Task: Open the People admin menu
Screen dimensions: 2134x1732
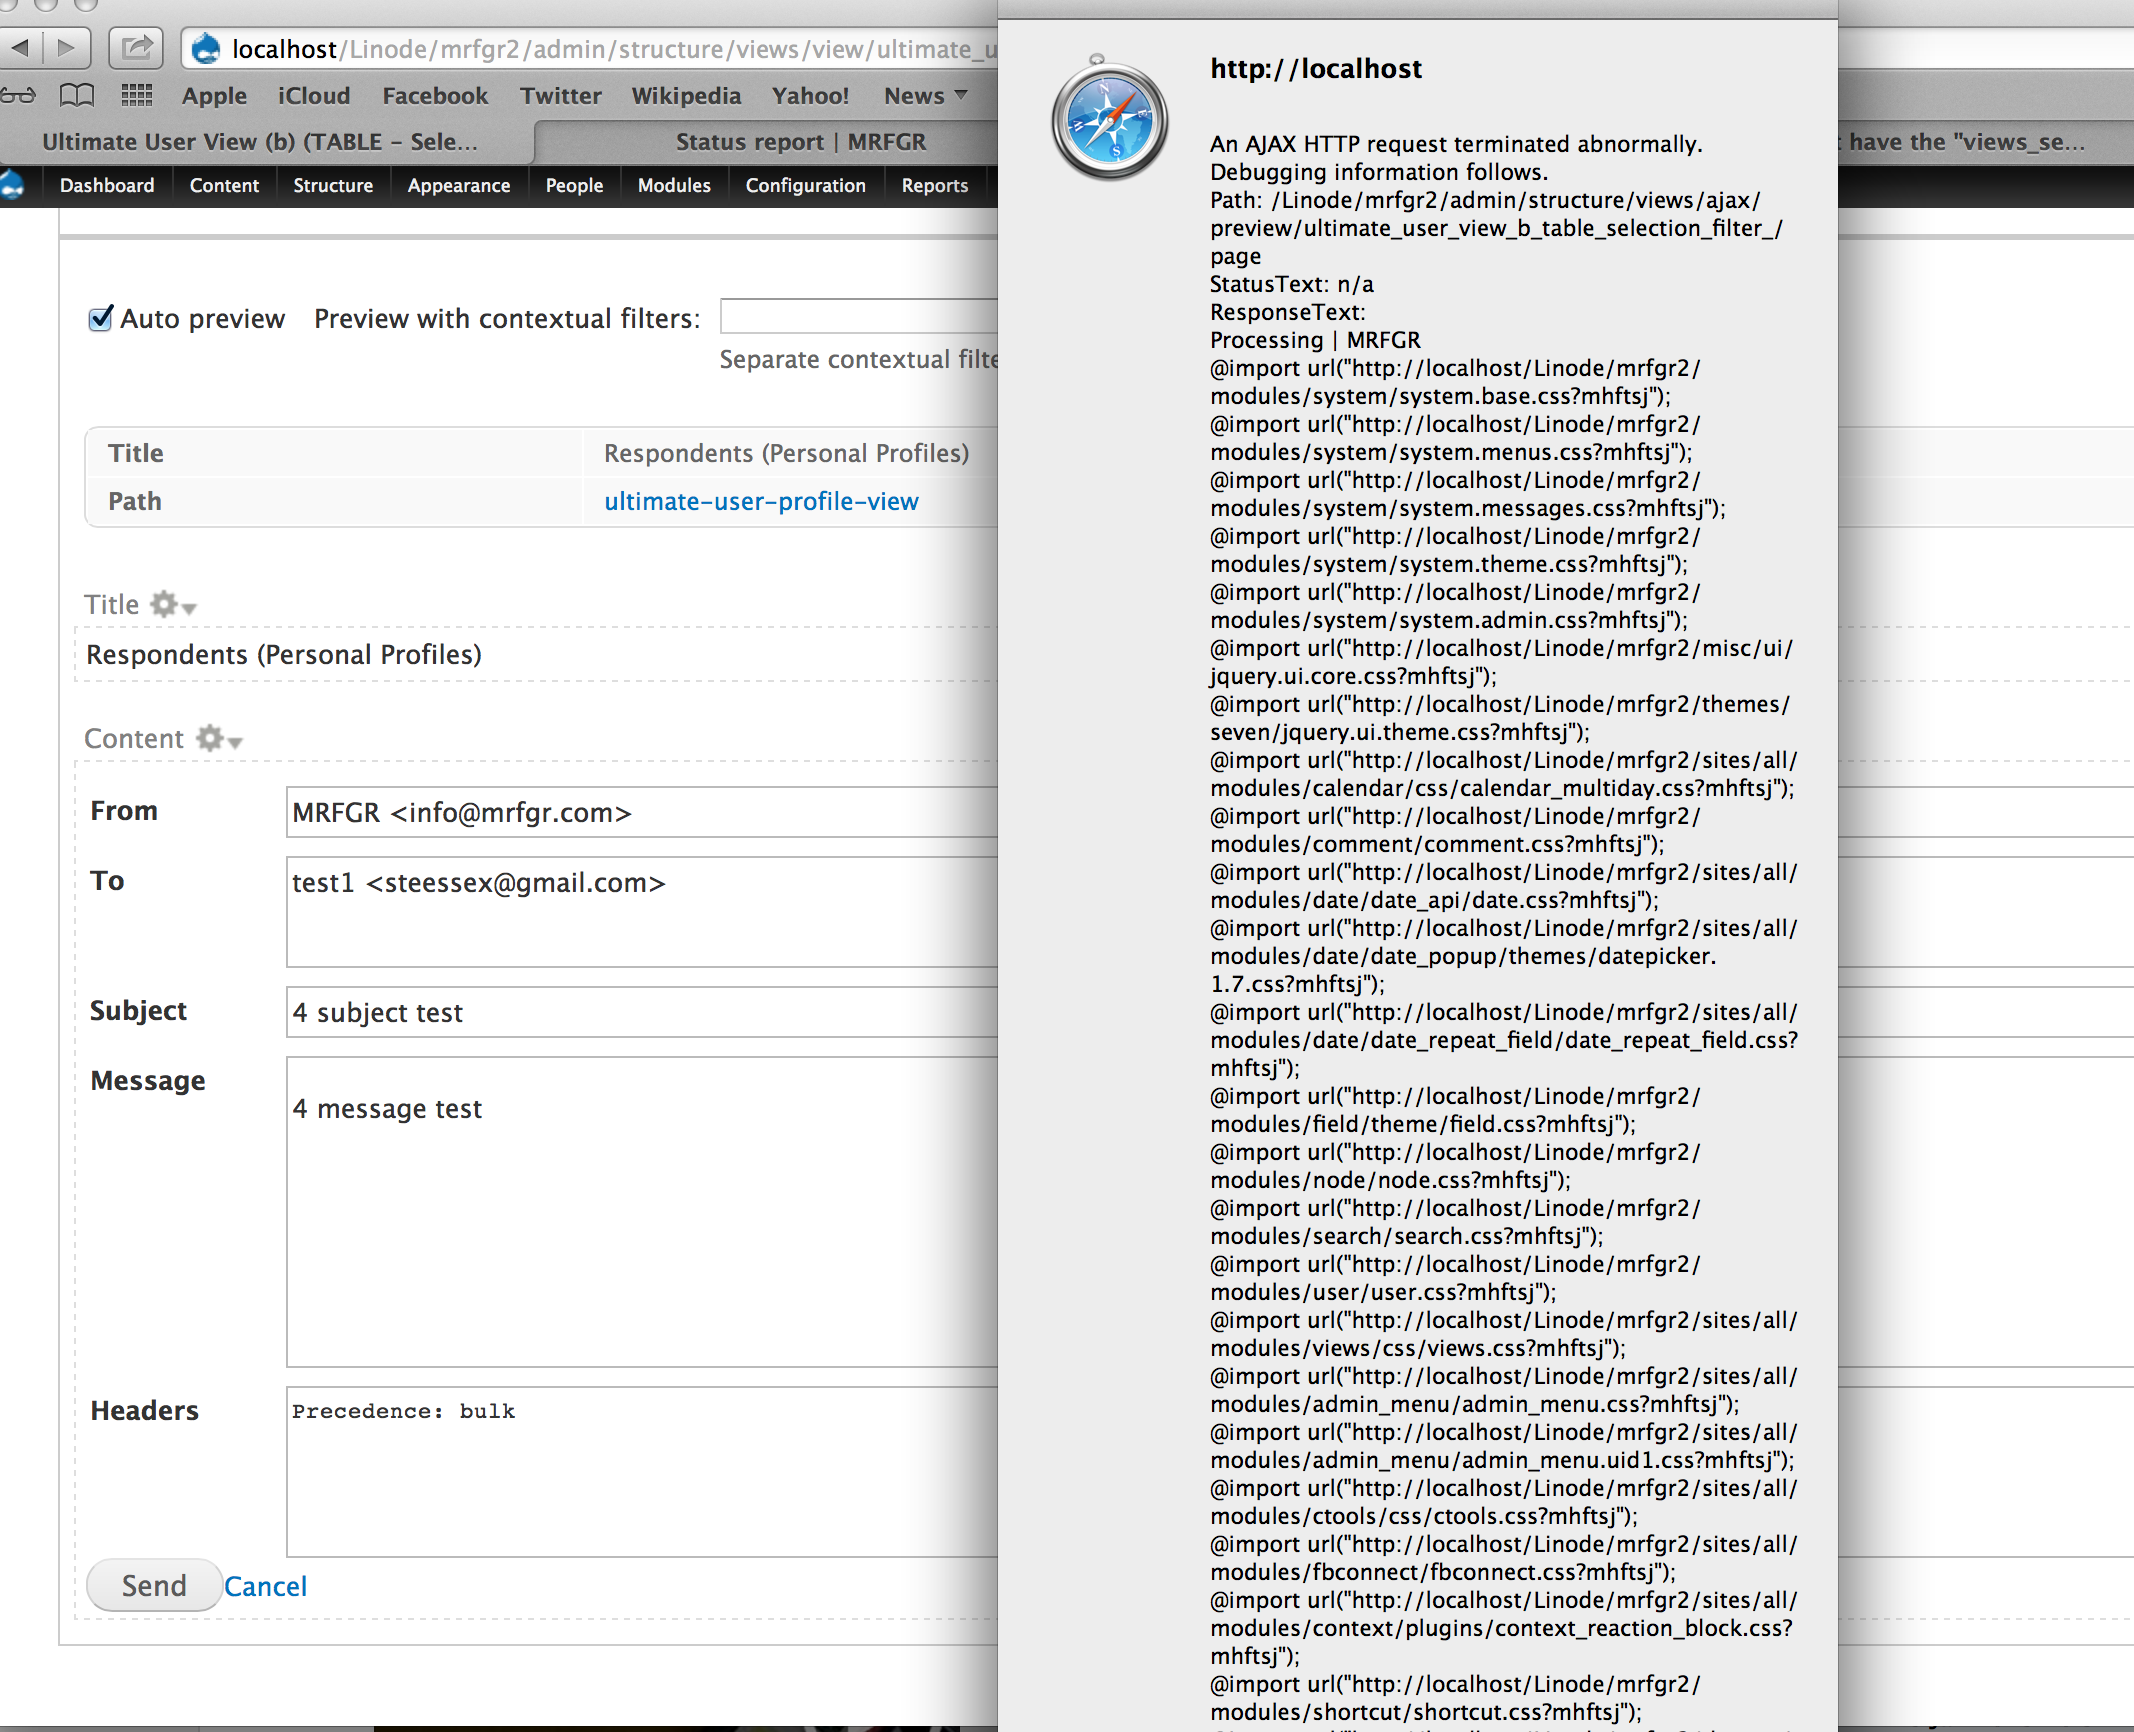Action: 573,185
